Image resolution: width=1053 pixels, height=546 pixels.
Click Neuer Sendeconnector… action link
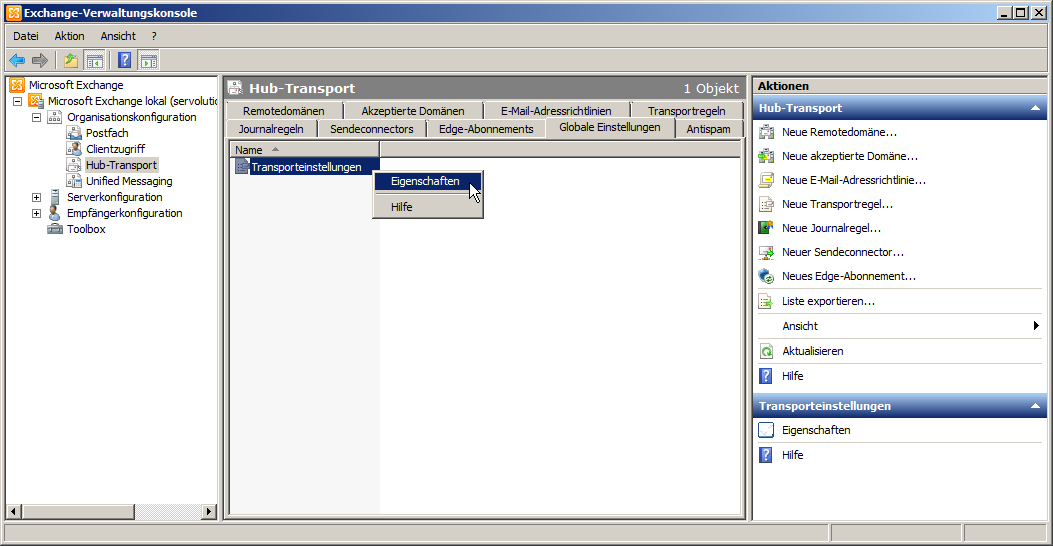843,252
